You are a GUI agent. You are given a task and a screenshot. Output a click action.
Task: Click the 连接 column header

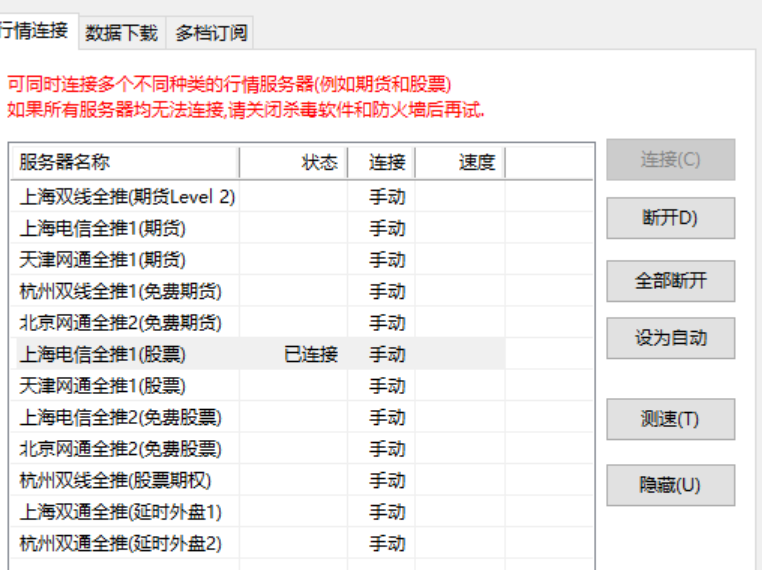tap(381, 162)
